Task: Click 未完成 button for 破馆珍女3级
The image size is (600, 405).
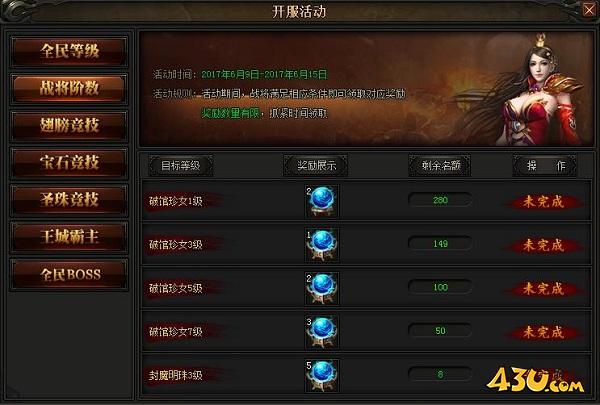Action: [x=544, y=245]
